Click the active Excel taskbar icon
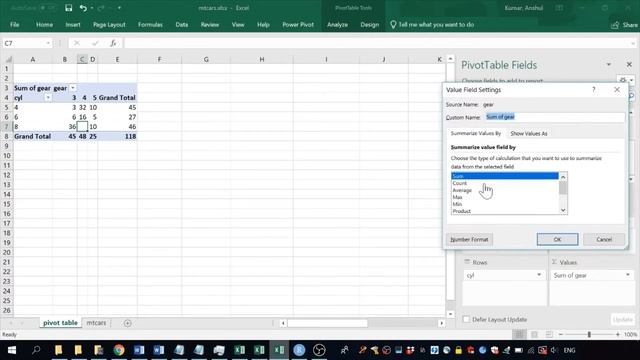This screenshot has width=640, height=360. pos(279,350)
